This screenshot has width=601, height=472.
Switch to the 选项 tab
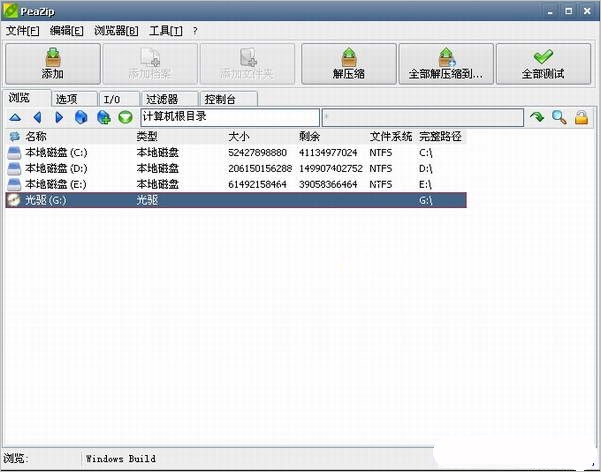pyautogui.click(x=74, y=99)
